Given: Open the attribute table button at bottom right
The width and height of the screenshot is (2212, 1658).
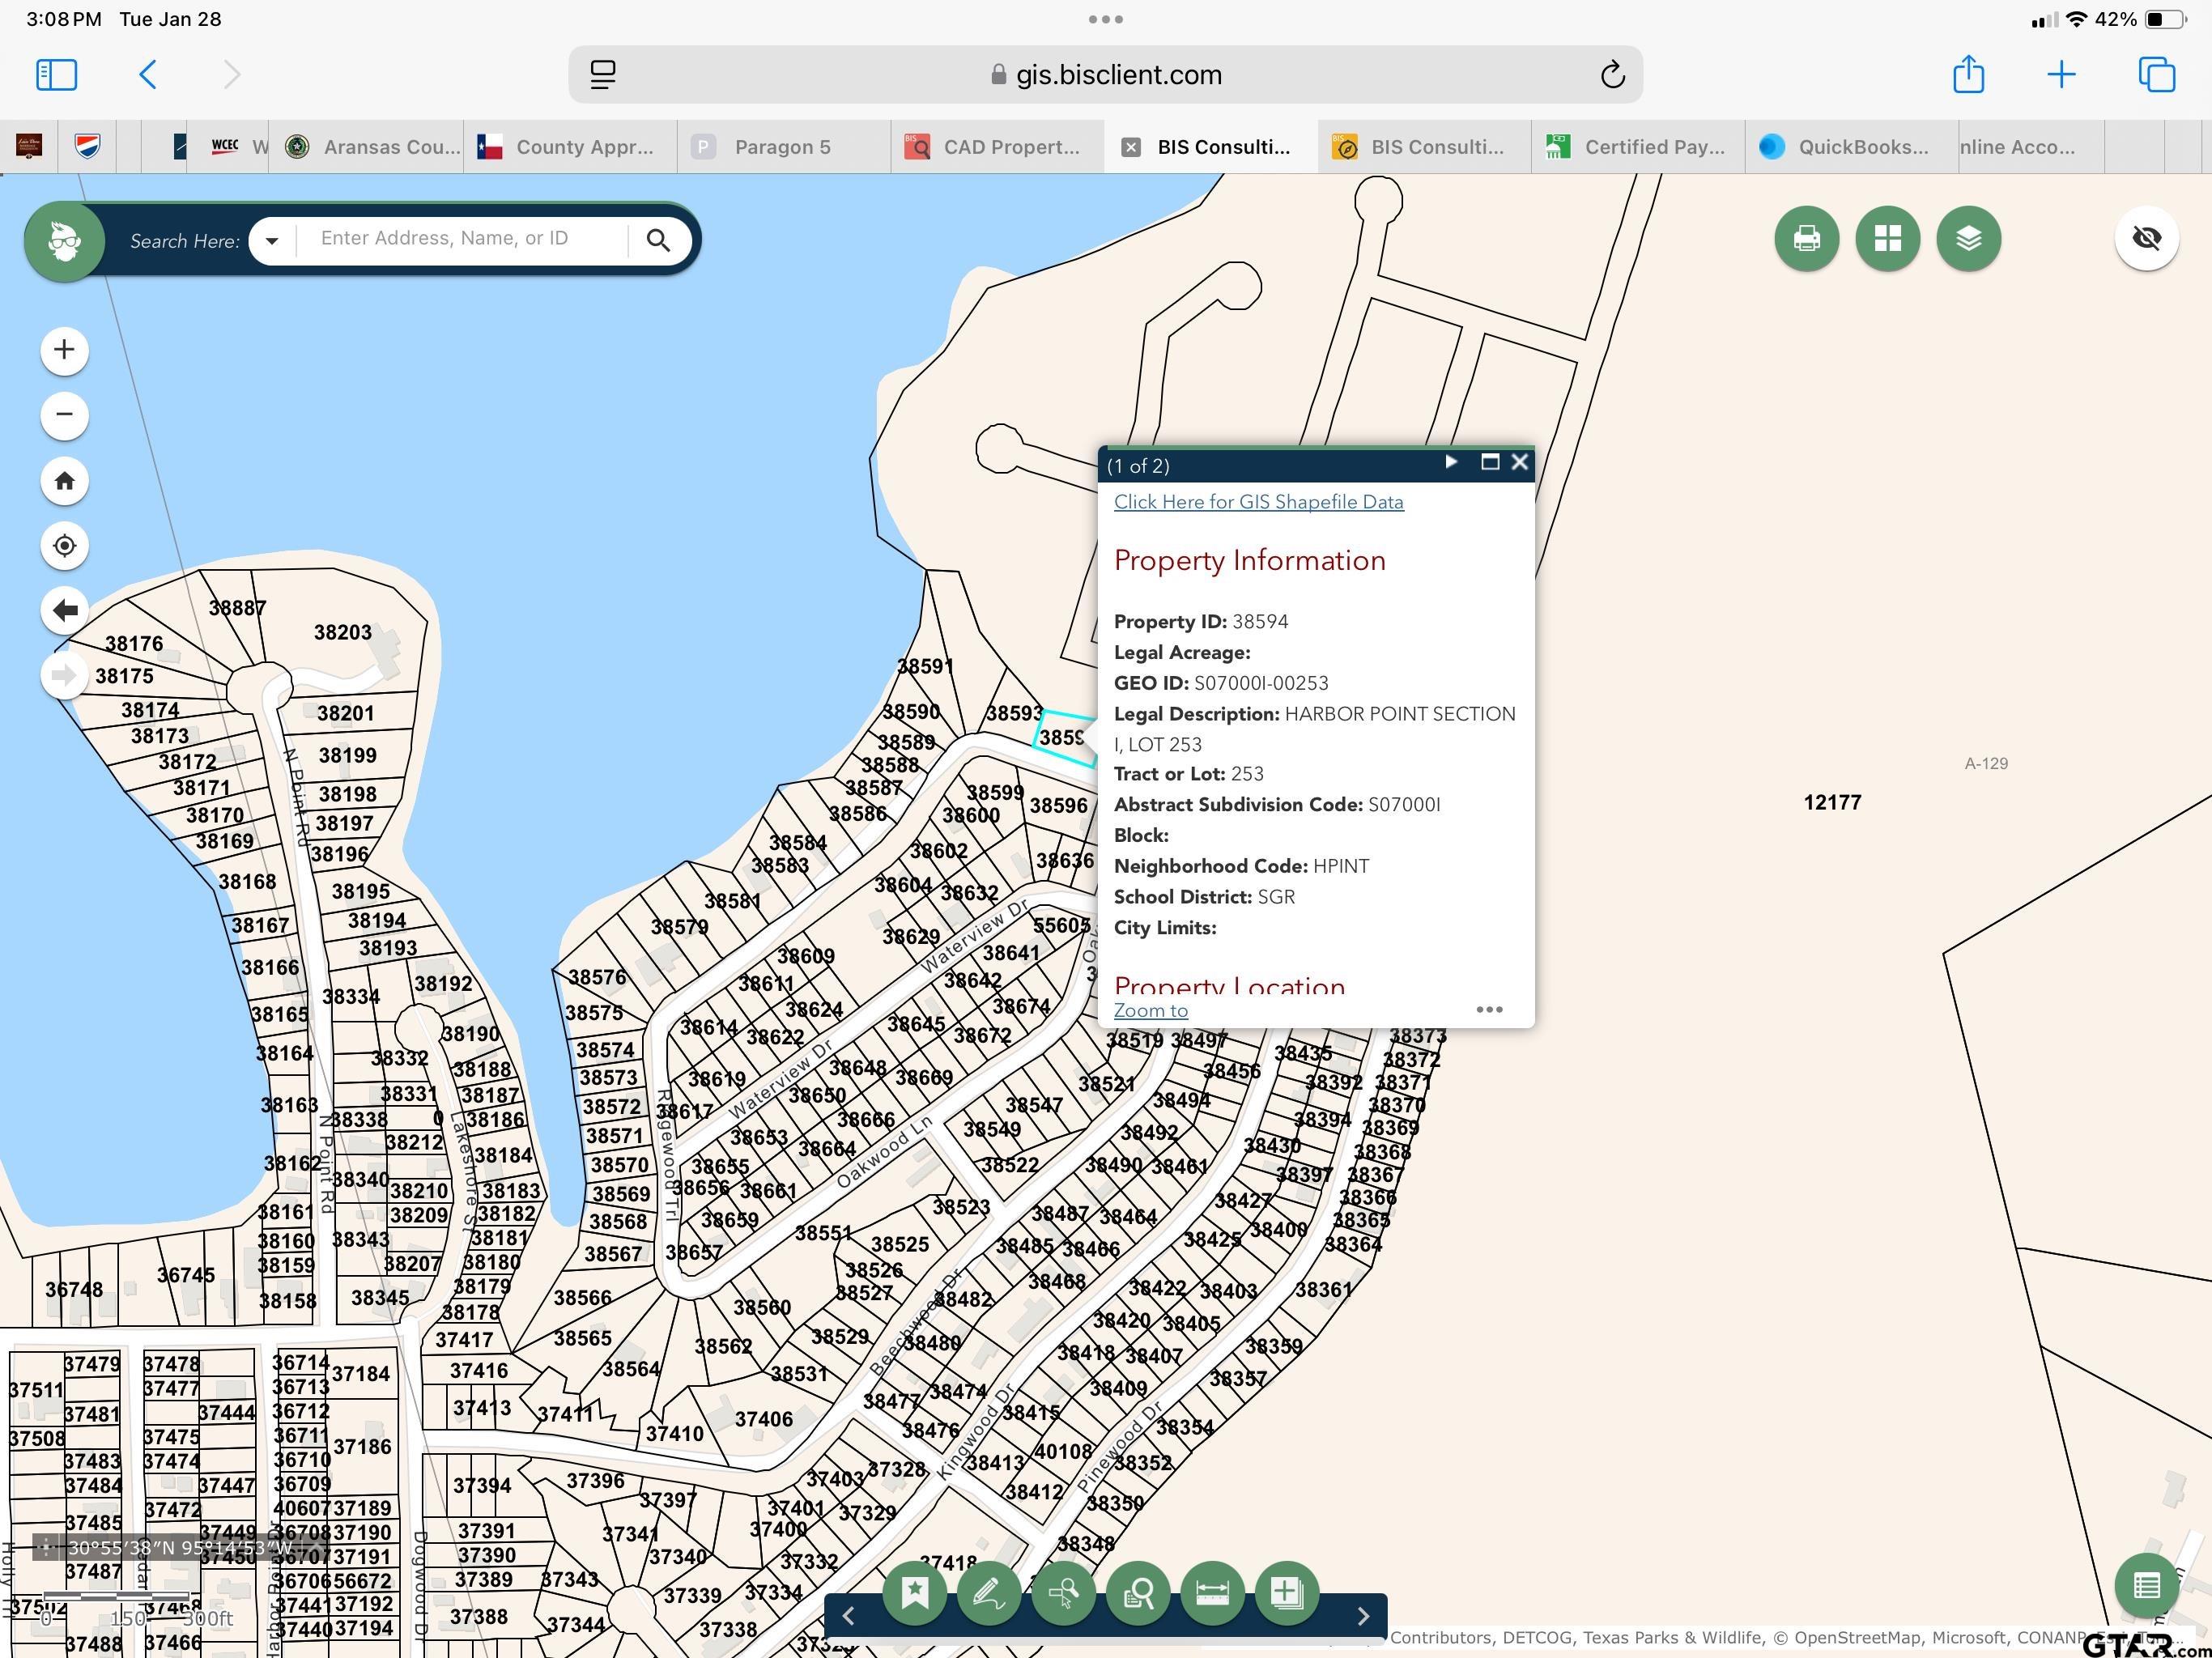Looking at the screenshot, I should click(2146, 1586).
